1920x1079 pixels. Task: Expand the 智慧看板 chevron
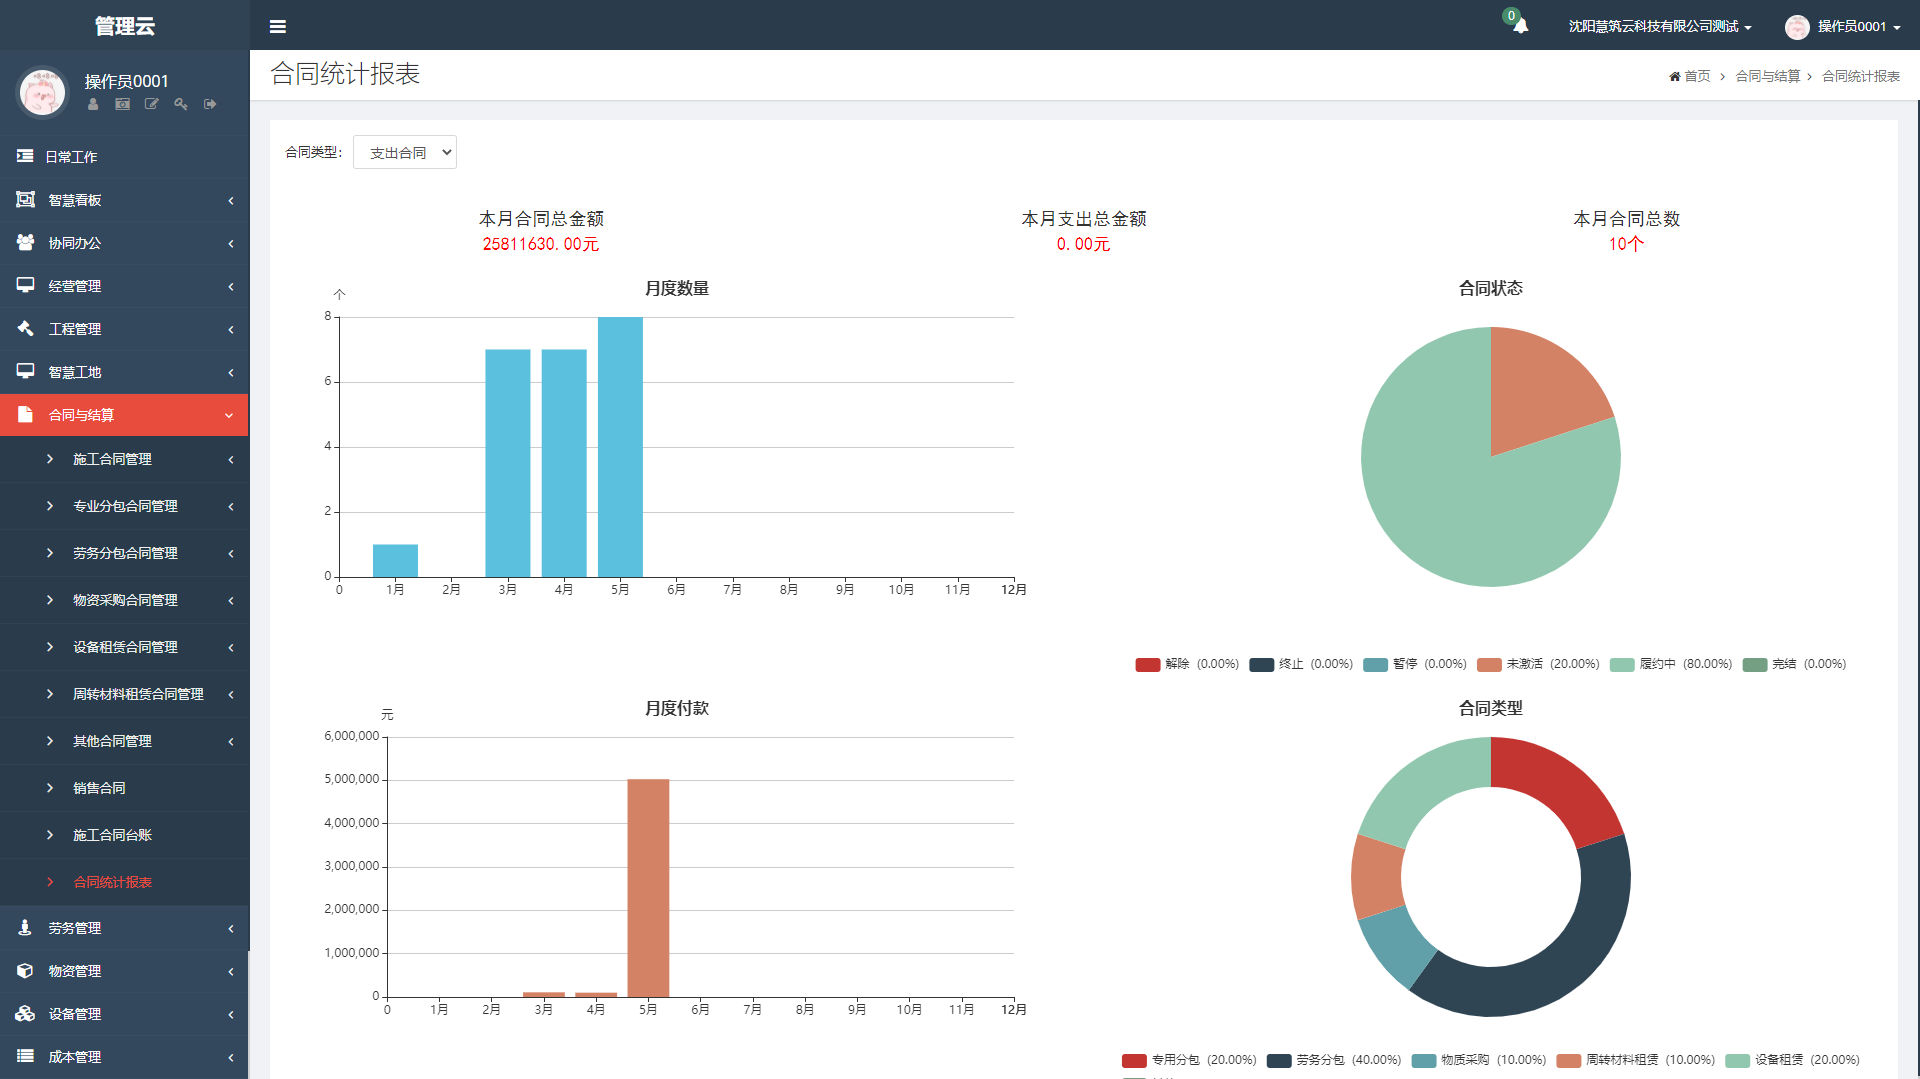pos(231,201)
